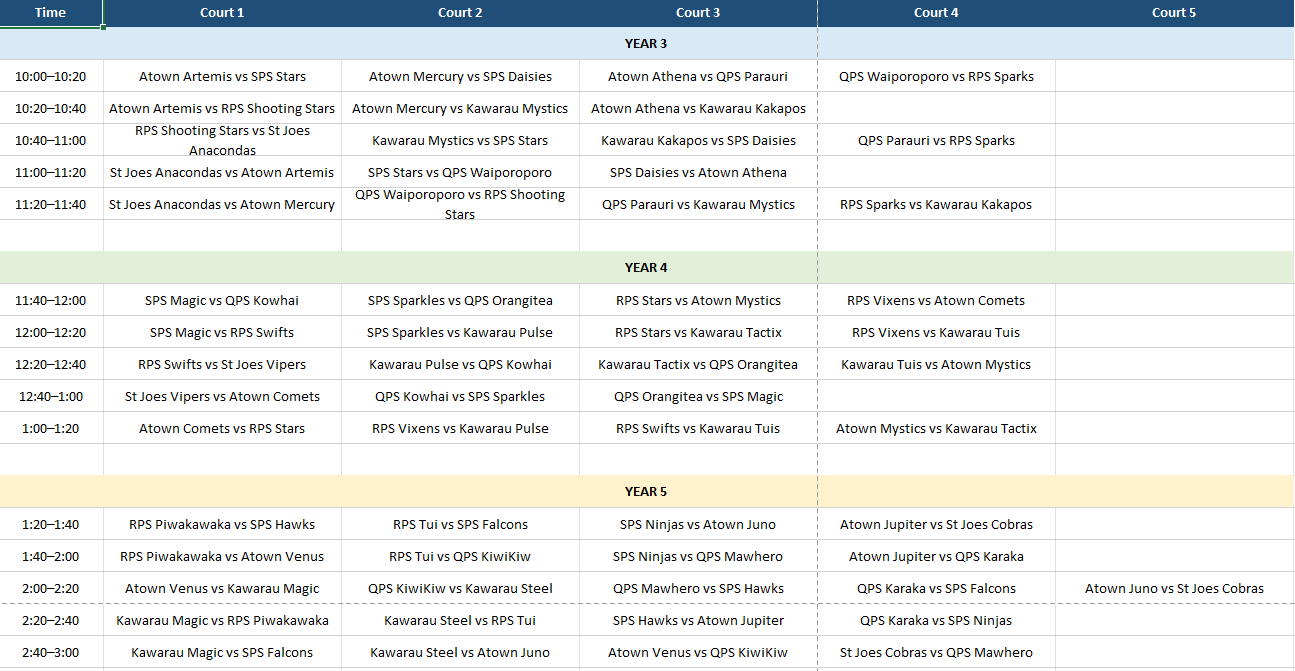Screen dimensions: 1295x671
Task: Click Kawarau Kakapos vs SPS Daisies cell
Action: (698, 141)
